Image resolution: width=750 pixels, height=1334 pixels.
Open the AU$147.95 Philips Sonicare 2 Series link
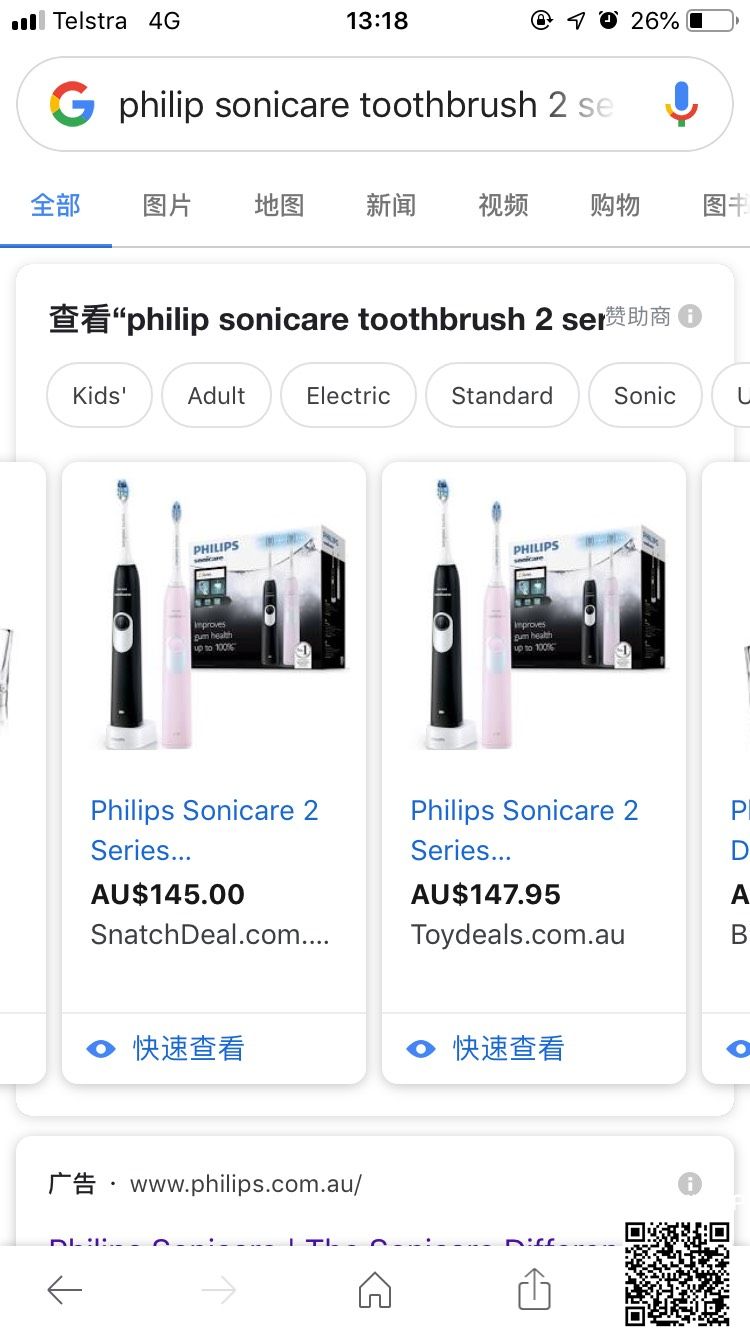click(524, 830)
